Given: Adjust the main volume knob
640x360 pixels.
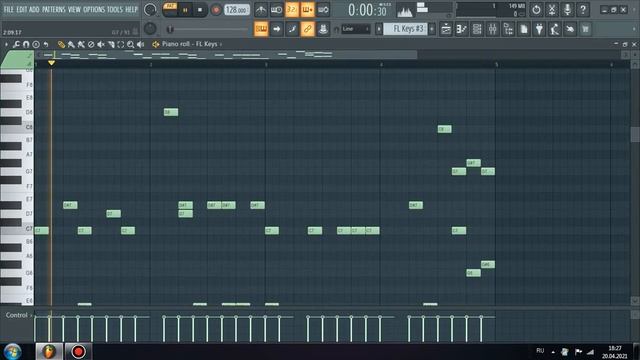Looking at the screenshot, I should (150, 9).
